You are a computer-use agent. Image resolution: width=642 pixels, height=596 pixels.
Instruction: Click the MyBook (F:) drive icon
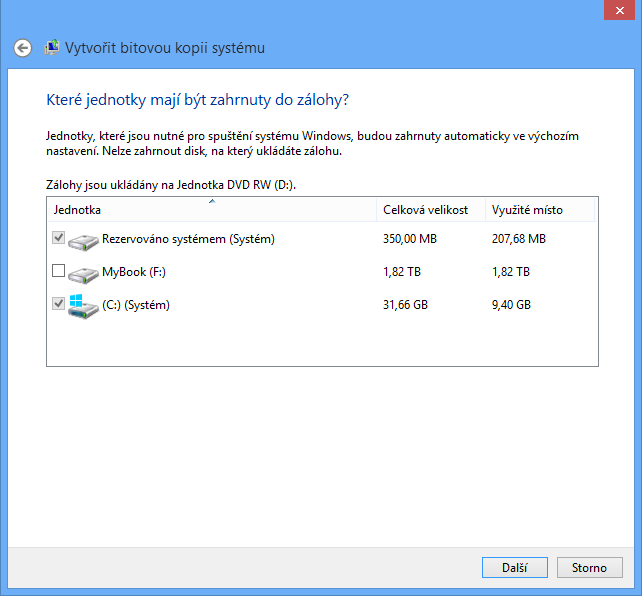pyautogui.click(x=84, y=272)
